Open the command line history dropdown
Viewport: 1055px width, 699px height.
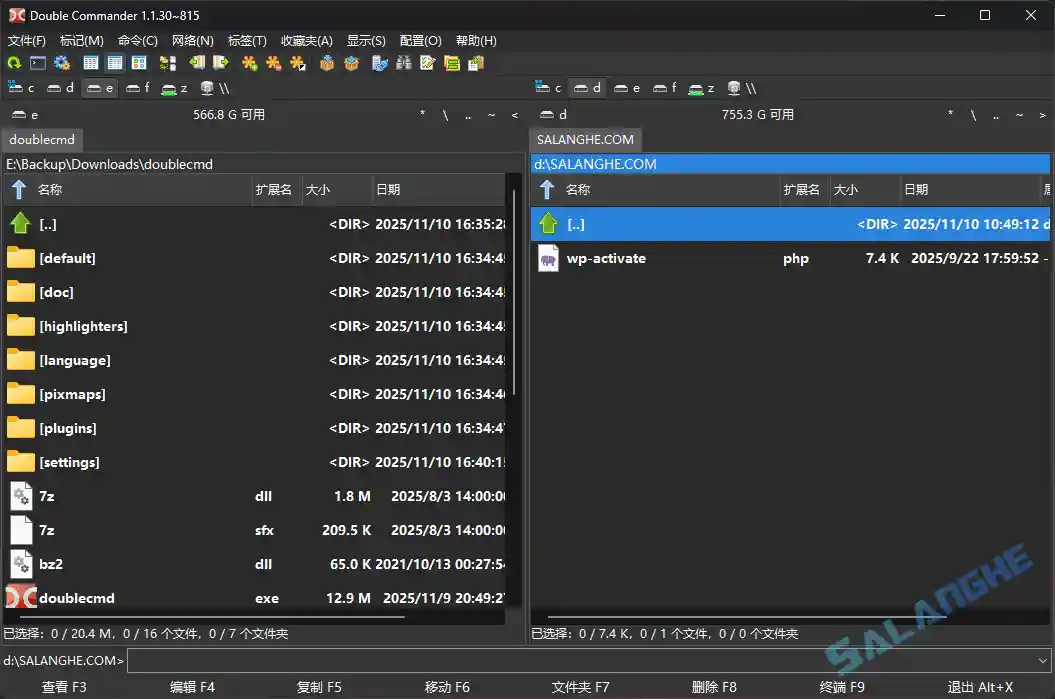pyautogui.click(x=1044, y=661)
